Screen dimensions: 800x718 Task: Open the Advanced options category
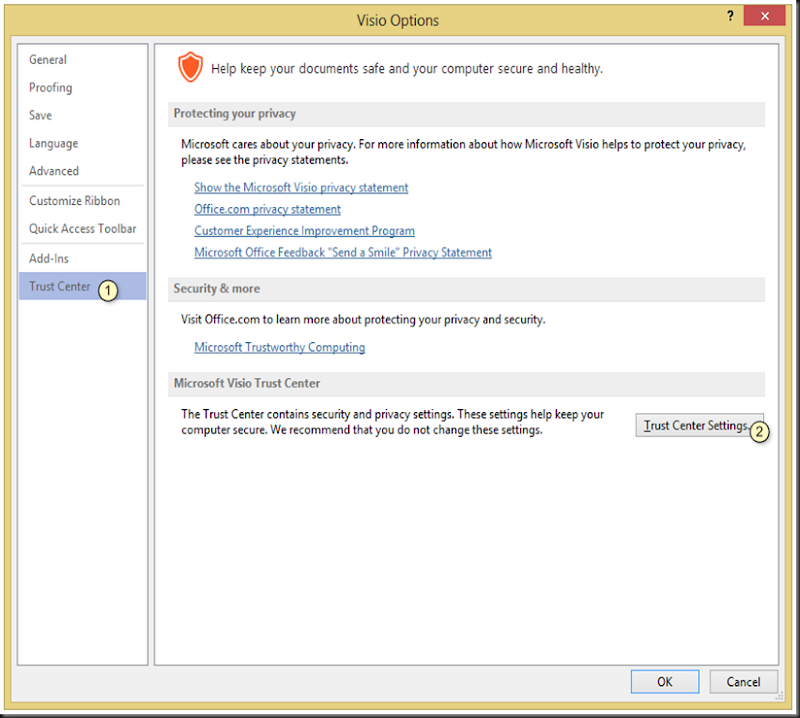[54, 171]
